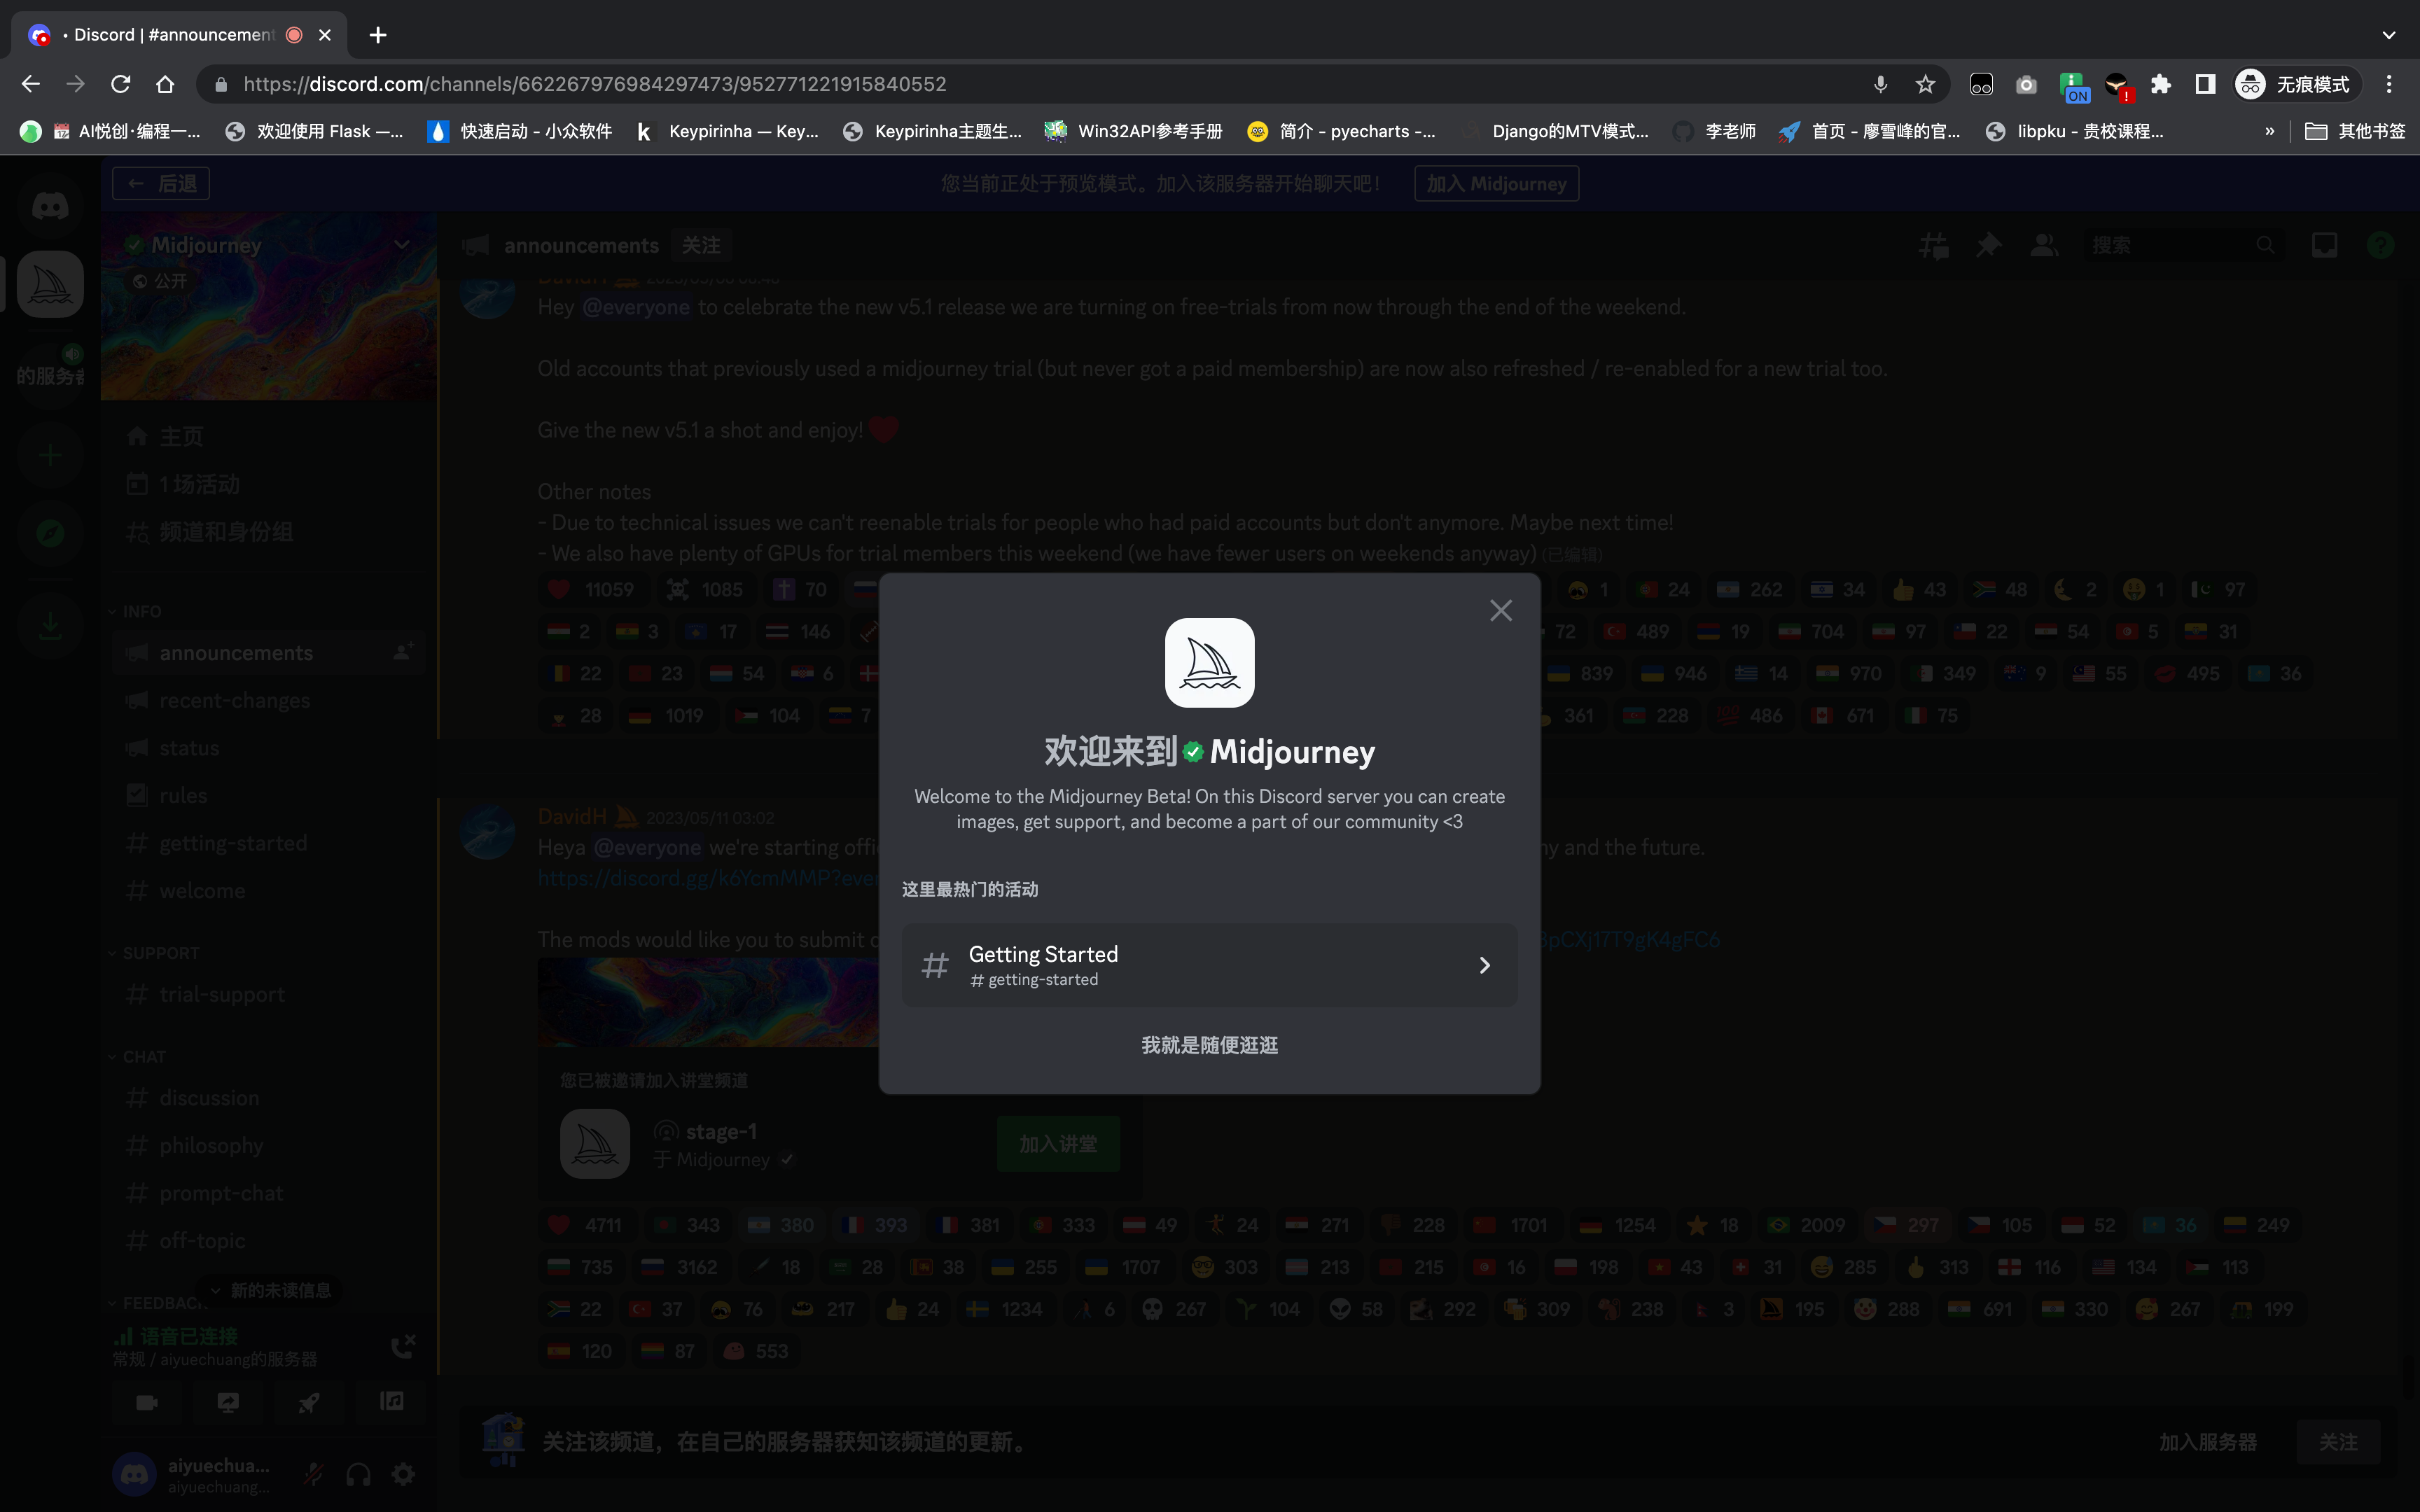Open the 其他书签 bookmarks folder

(2354, 131)
